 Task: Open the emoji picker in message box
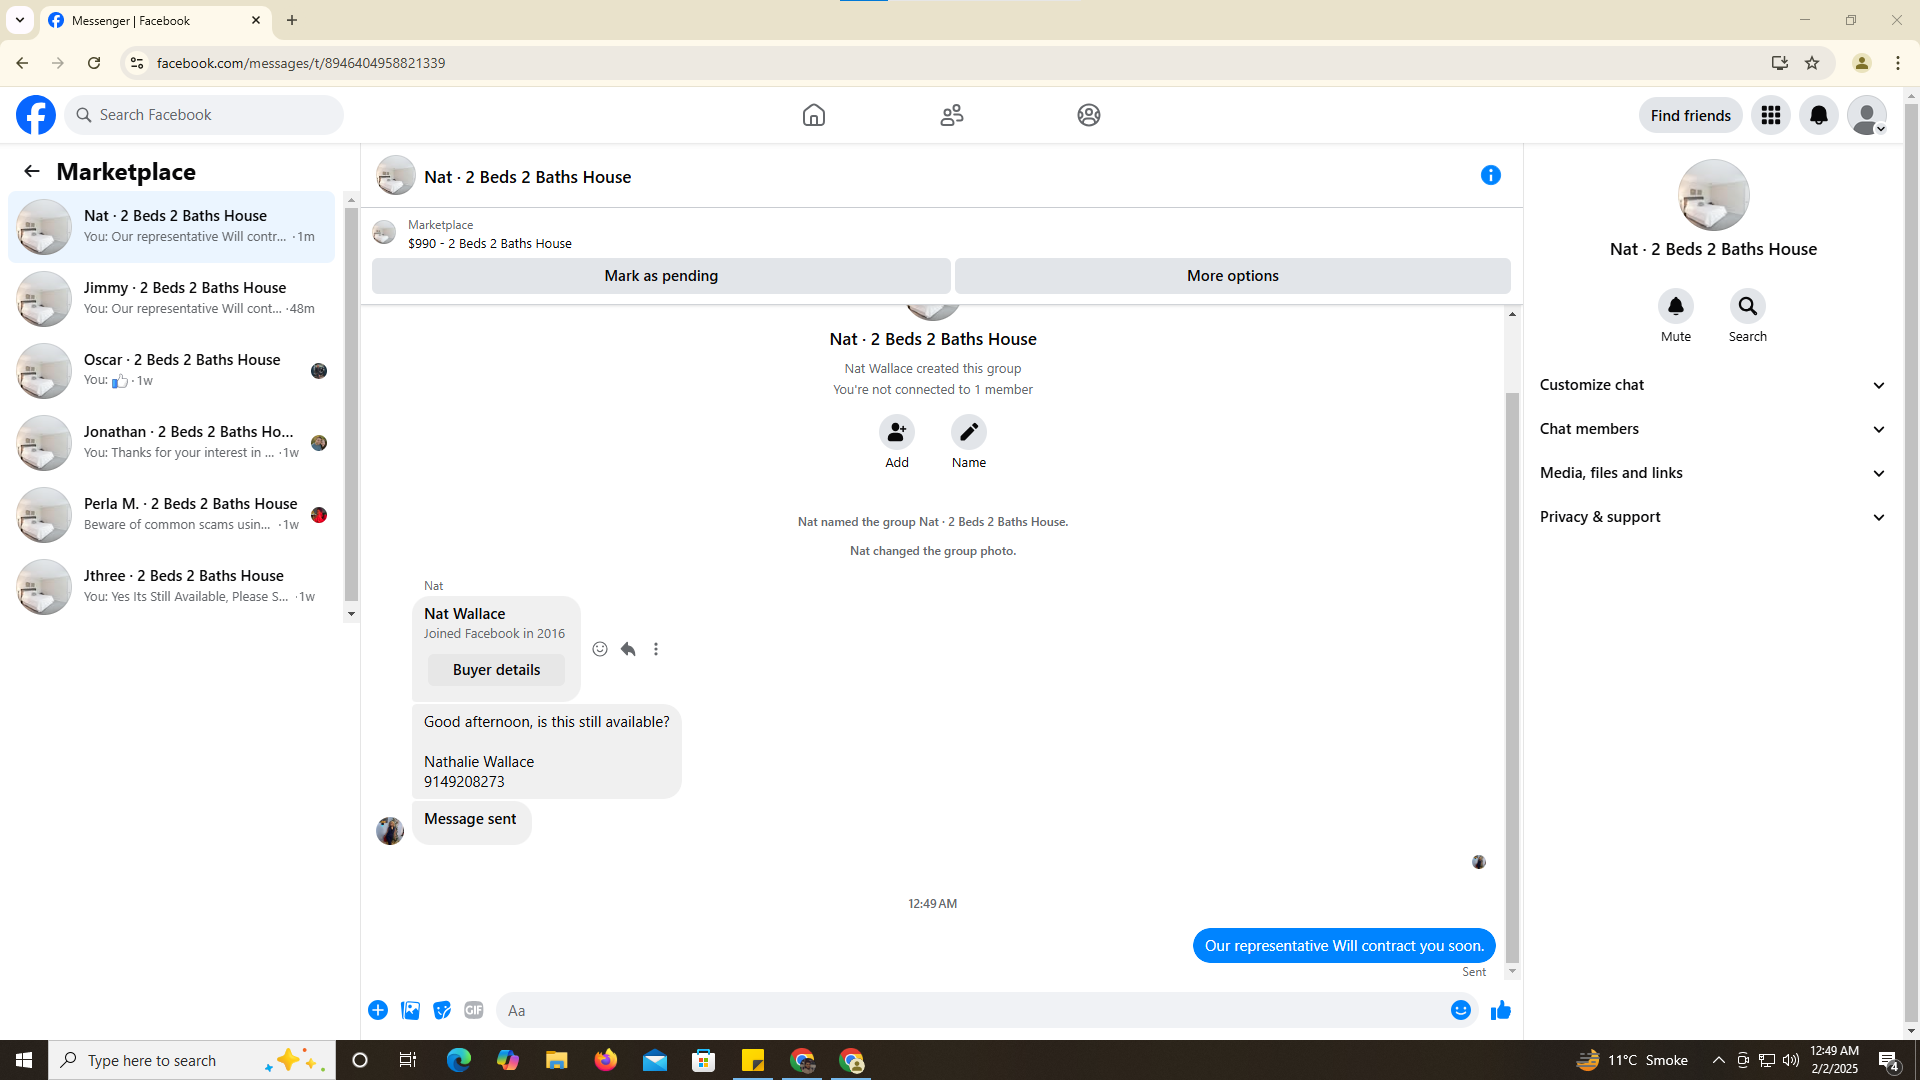point(1460,1010)
